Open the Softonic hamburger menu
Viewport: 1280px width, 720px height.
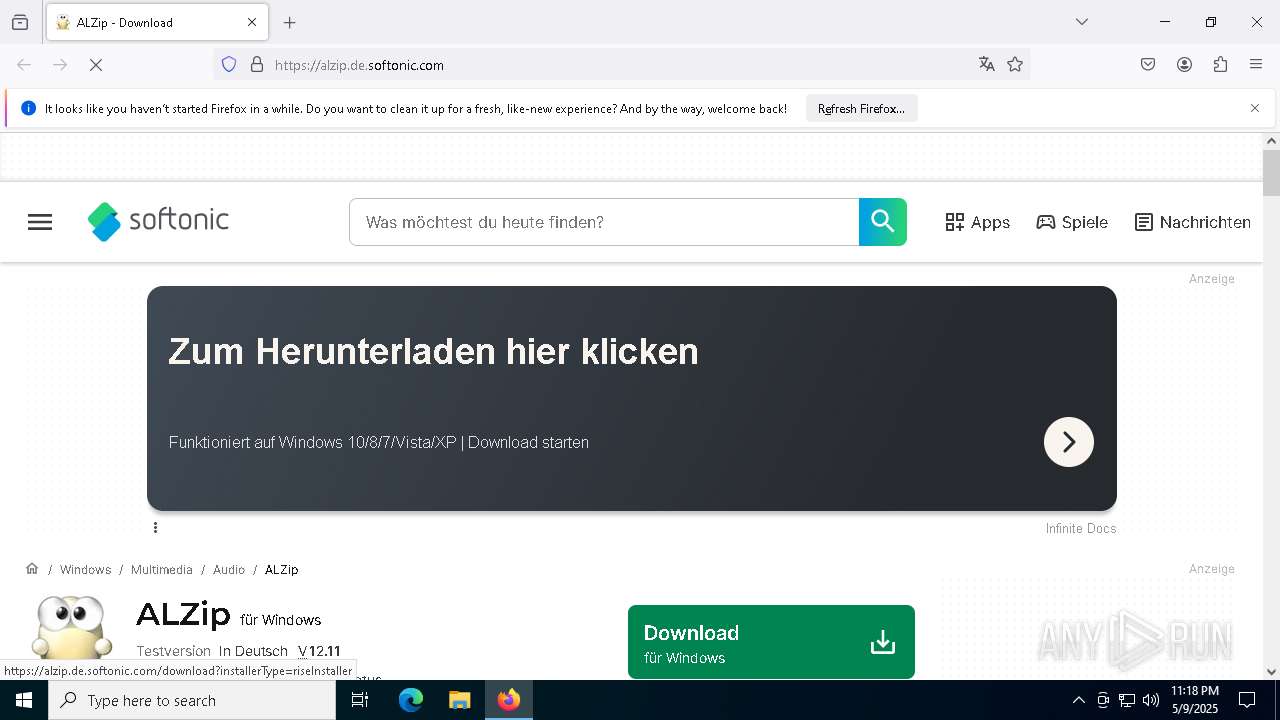tap(40, 222)
